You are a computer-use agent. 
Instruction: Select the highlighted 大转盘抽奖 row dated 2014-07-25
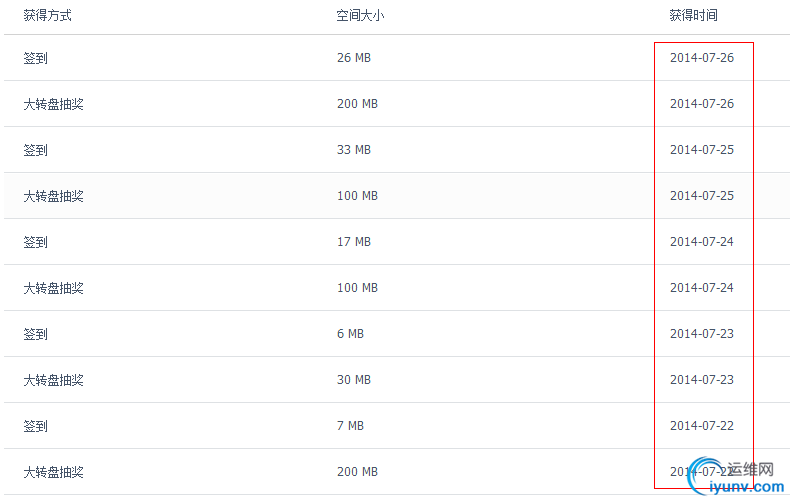click(397, 196)
